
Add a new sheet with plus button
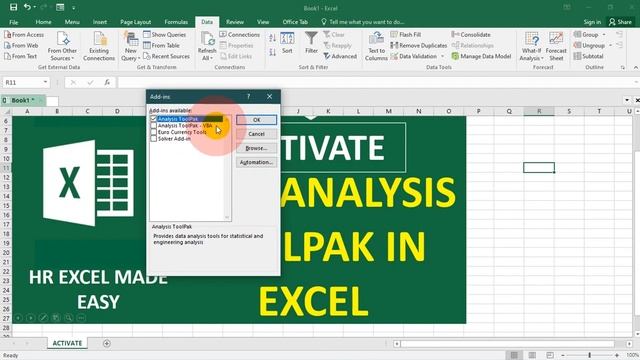(107, 344)
